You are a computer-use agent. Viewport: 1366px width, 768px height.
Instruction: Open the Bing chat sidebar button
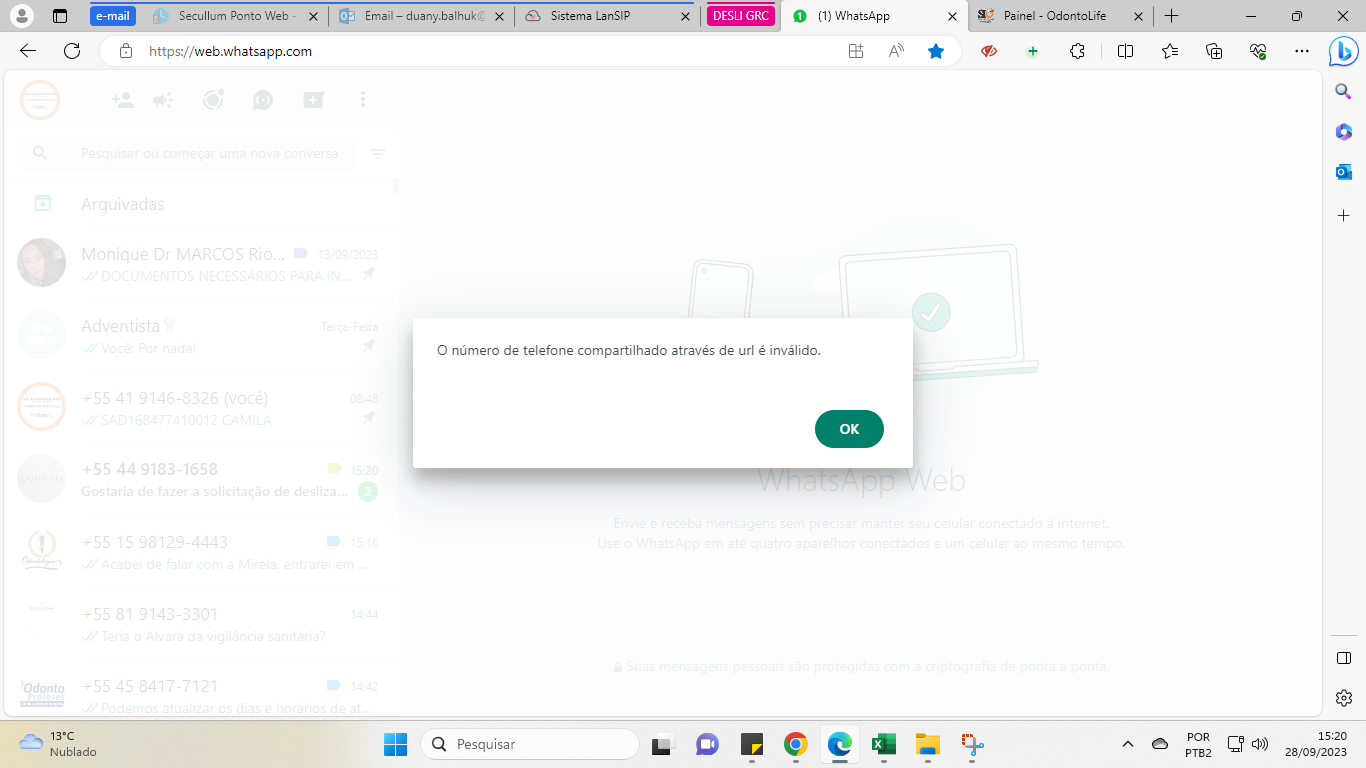click(x=1343, y=51)
